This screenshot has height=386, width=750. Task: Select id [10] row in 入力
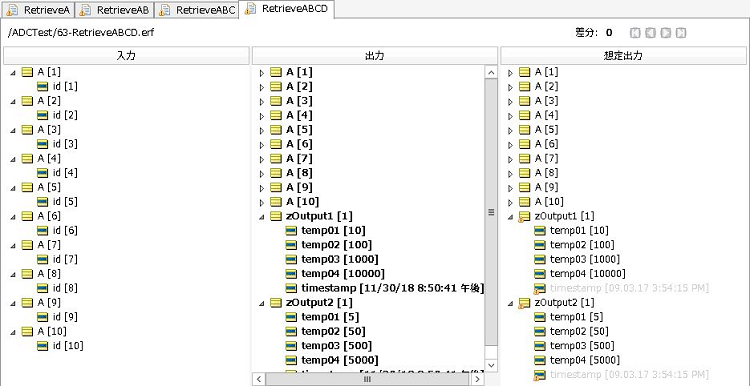[x=60, y=345]
